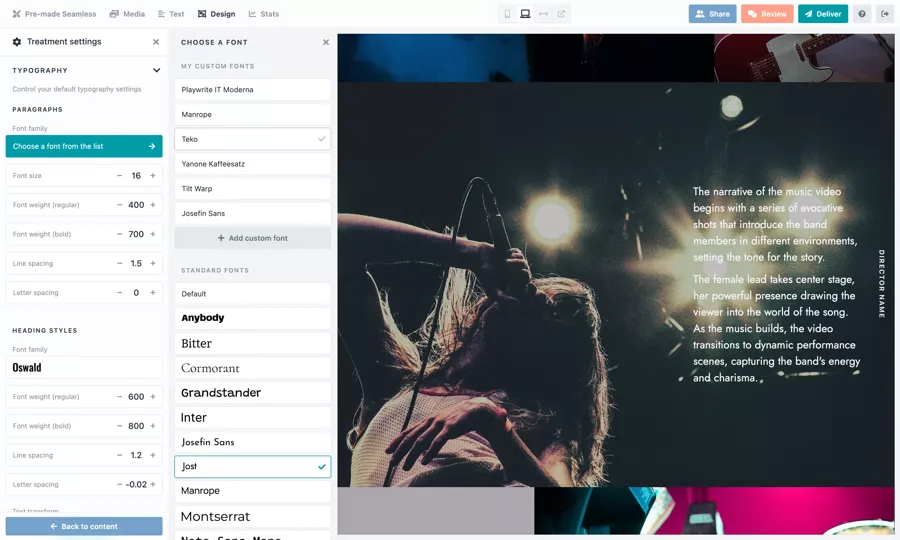Viewport: 900px width, 540px height.
Task: Click Add custom font button
Action: coord(253,238)
